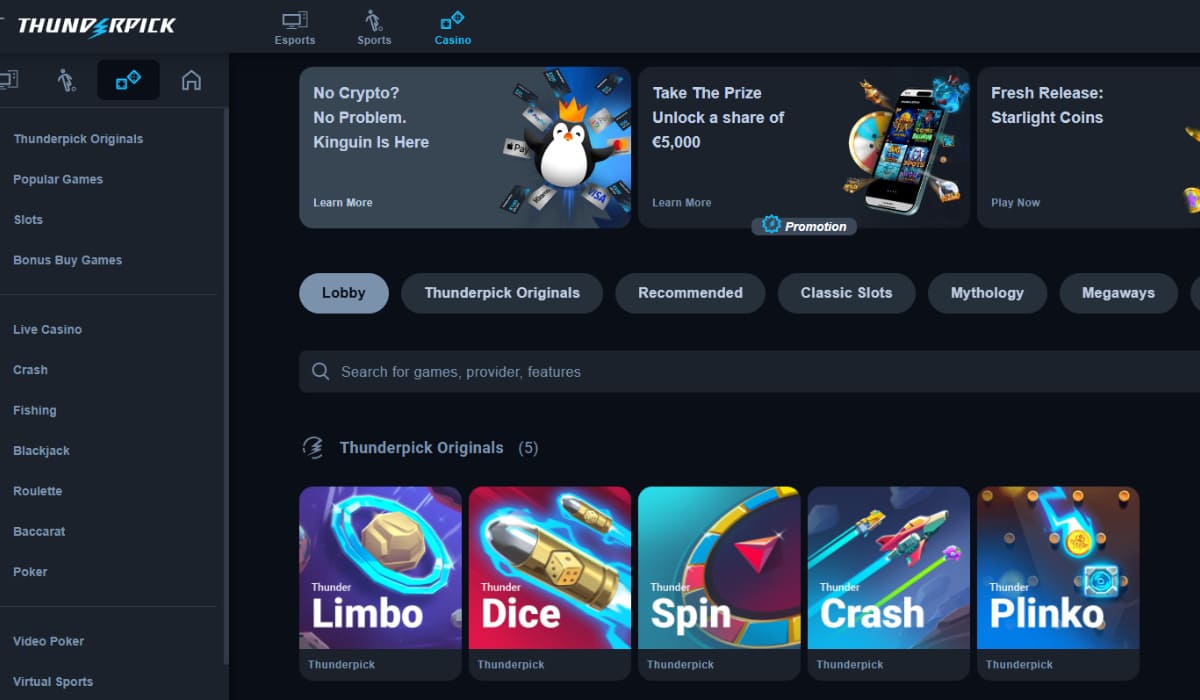Switch to Thunderpick Originals tab

tap(502, 293)
